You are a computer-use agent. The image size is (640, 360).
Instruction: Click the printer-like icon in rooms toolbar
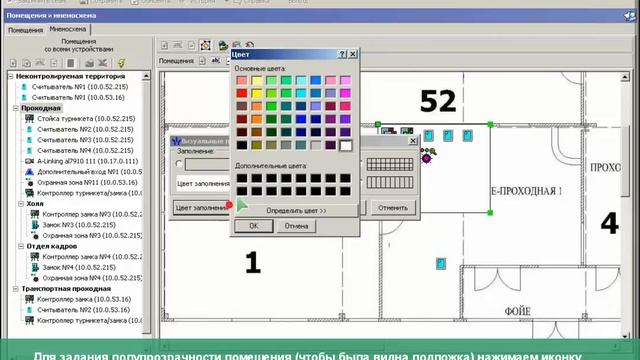[89, 63]
